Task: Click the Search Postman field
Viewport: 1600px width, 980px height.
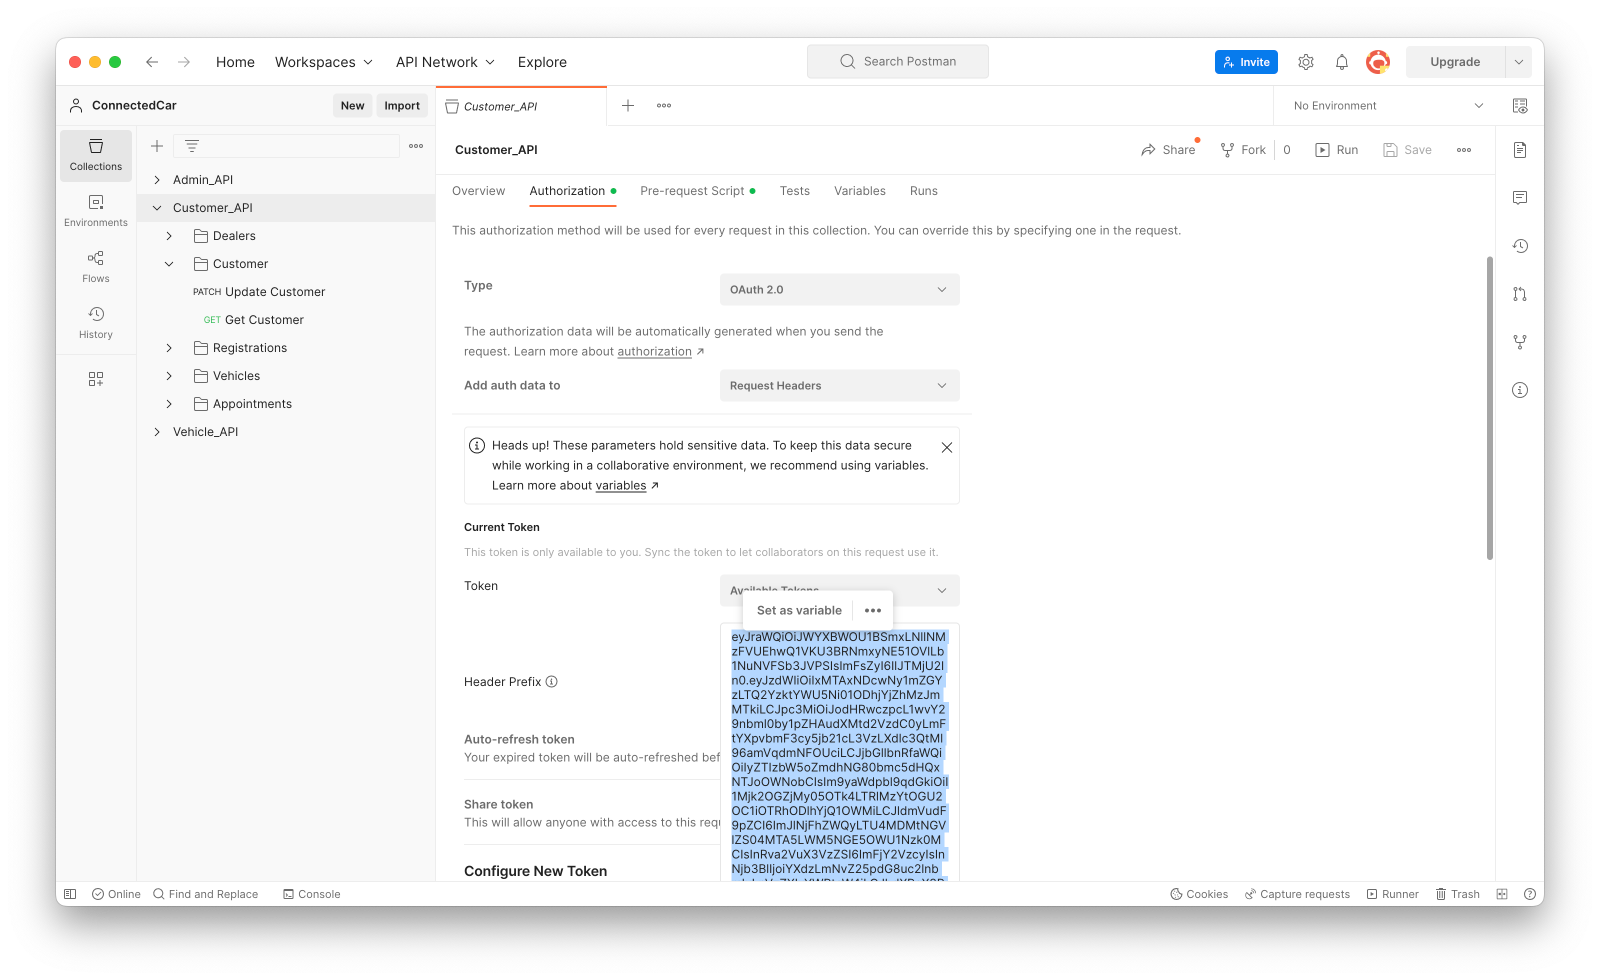Action: coord(898,61)
